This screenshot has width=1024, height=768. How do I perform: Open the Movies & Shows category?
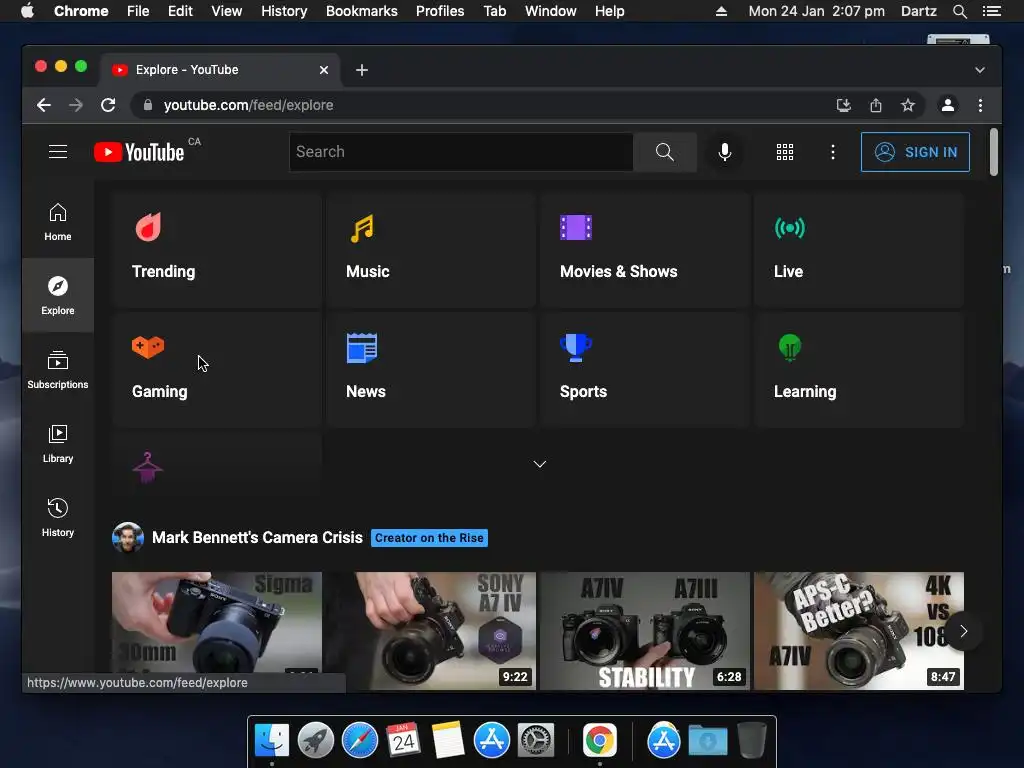[x=645, y=249]
